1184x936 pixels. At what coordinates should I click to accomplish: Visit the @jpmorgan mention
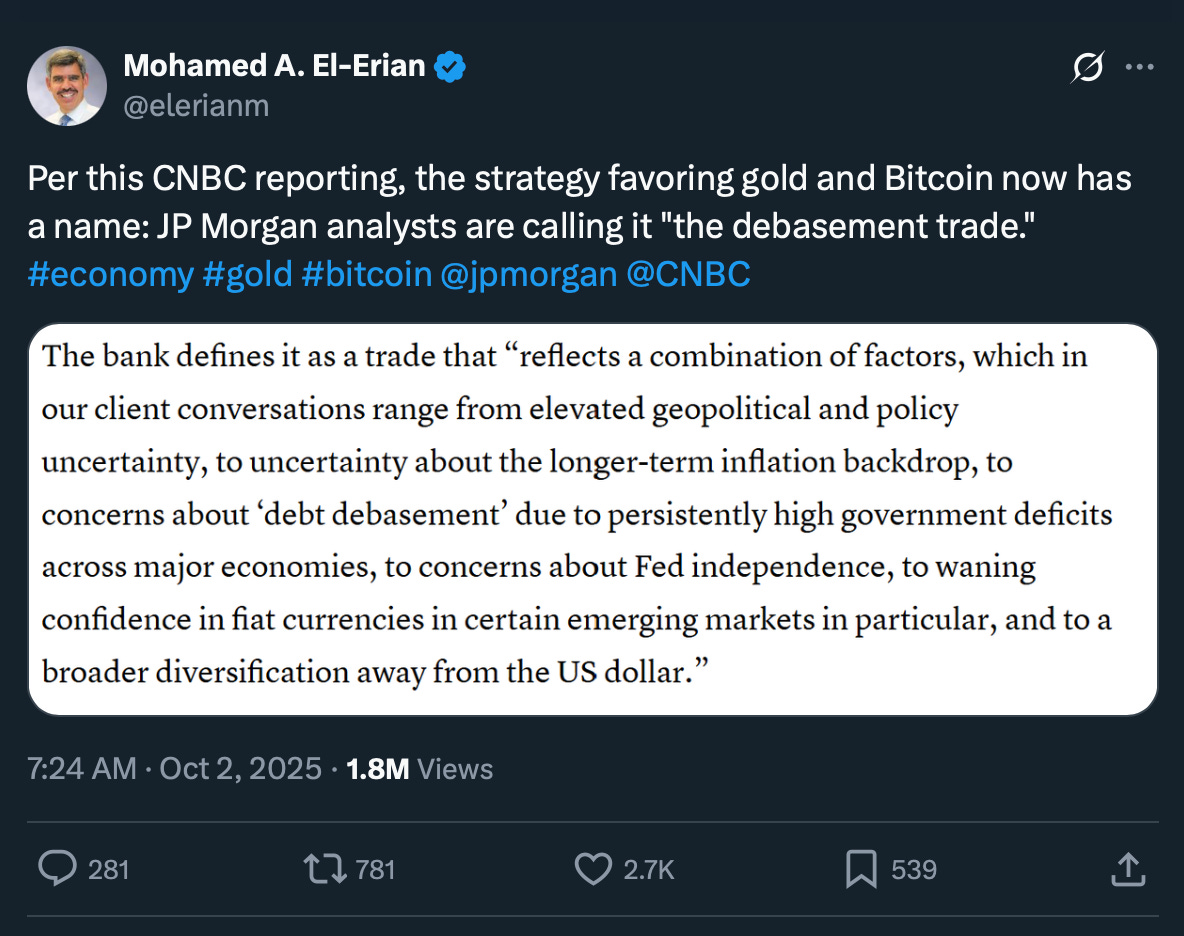[528, 274]
